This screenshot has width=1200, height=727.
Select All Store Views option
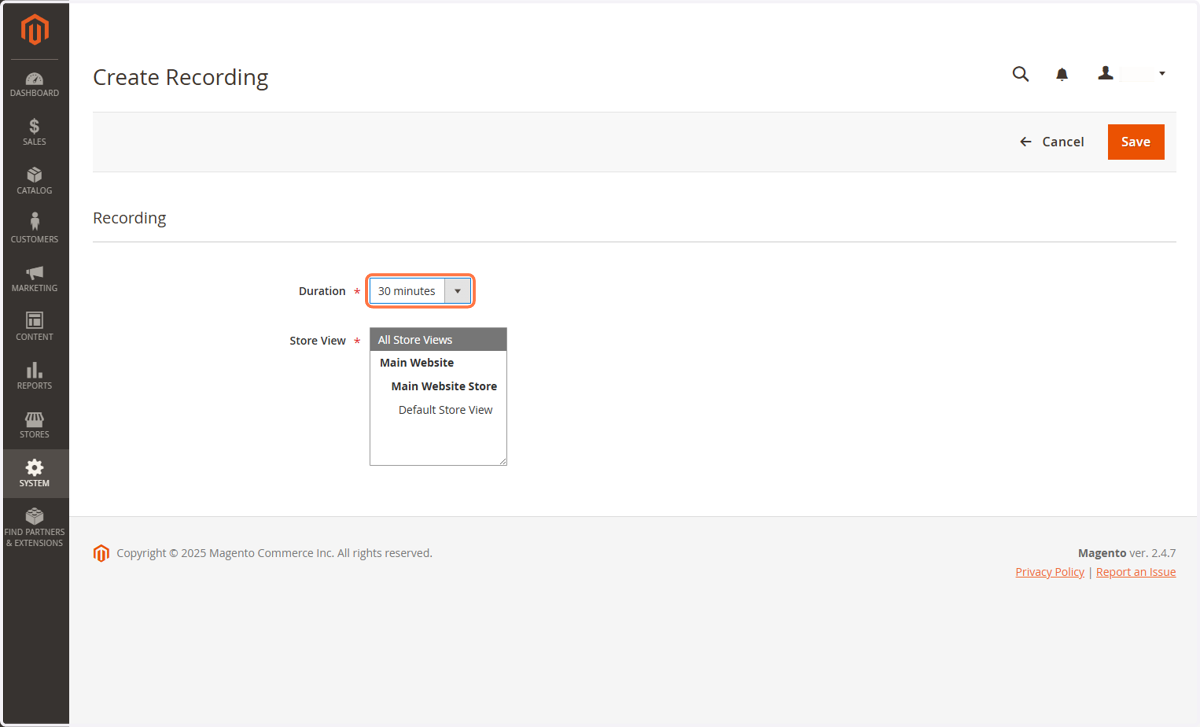coord(438,340)
